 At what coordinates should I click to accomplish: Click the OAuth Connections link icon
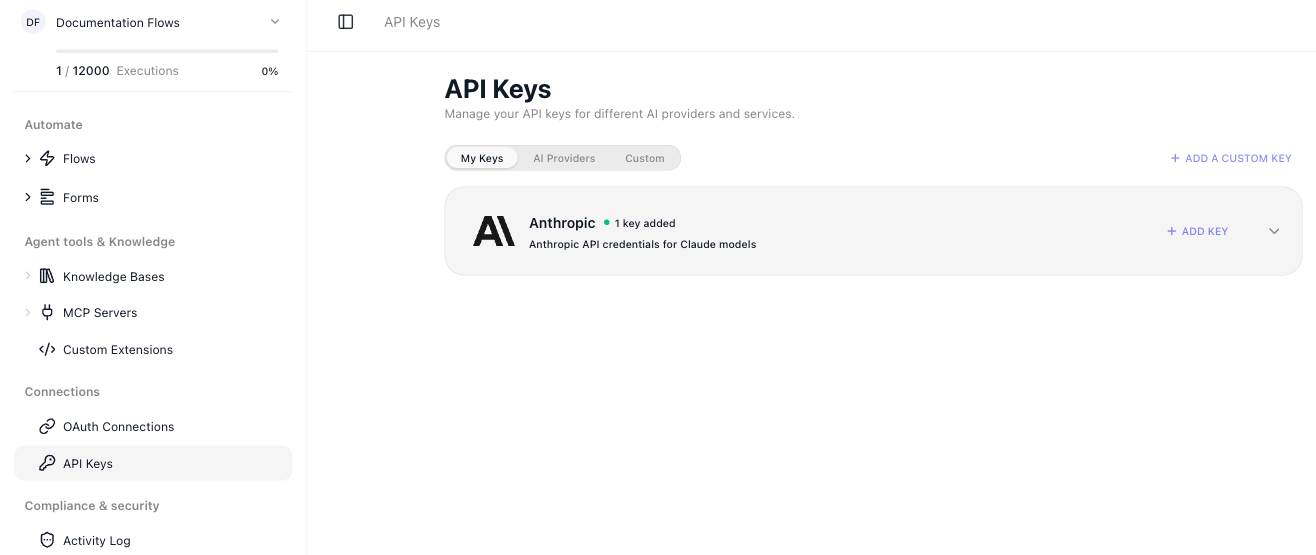pyautogui.click(x=47, y=426)
